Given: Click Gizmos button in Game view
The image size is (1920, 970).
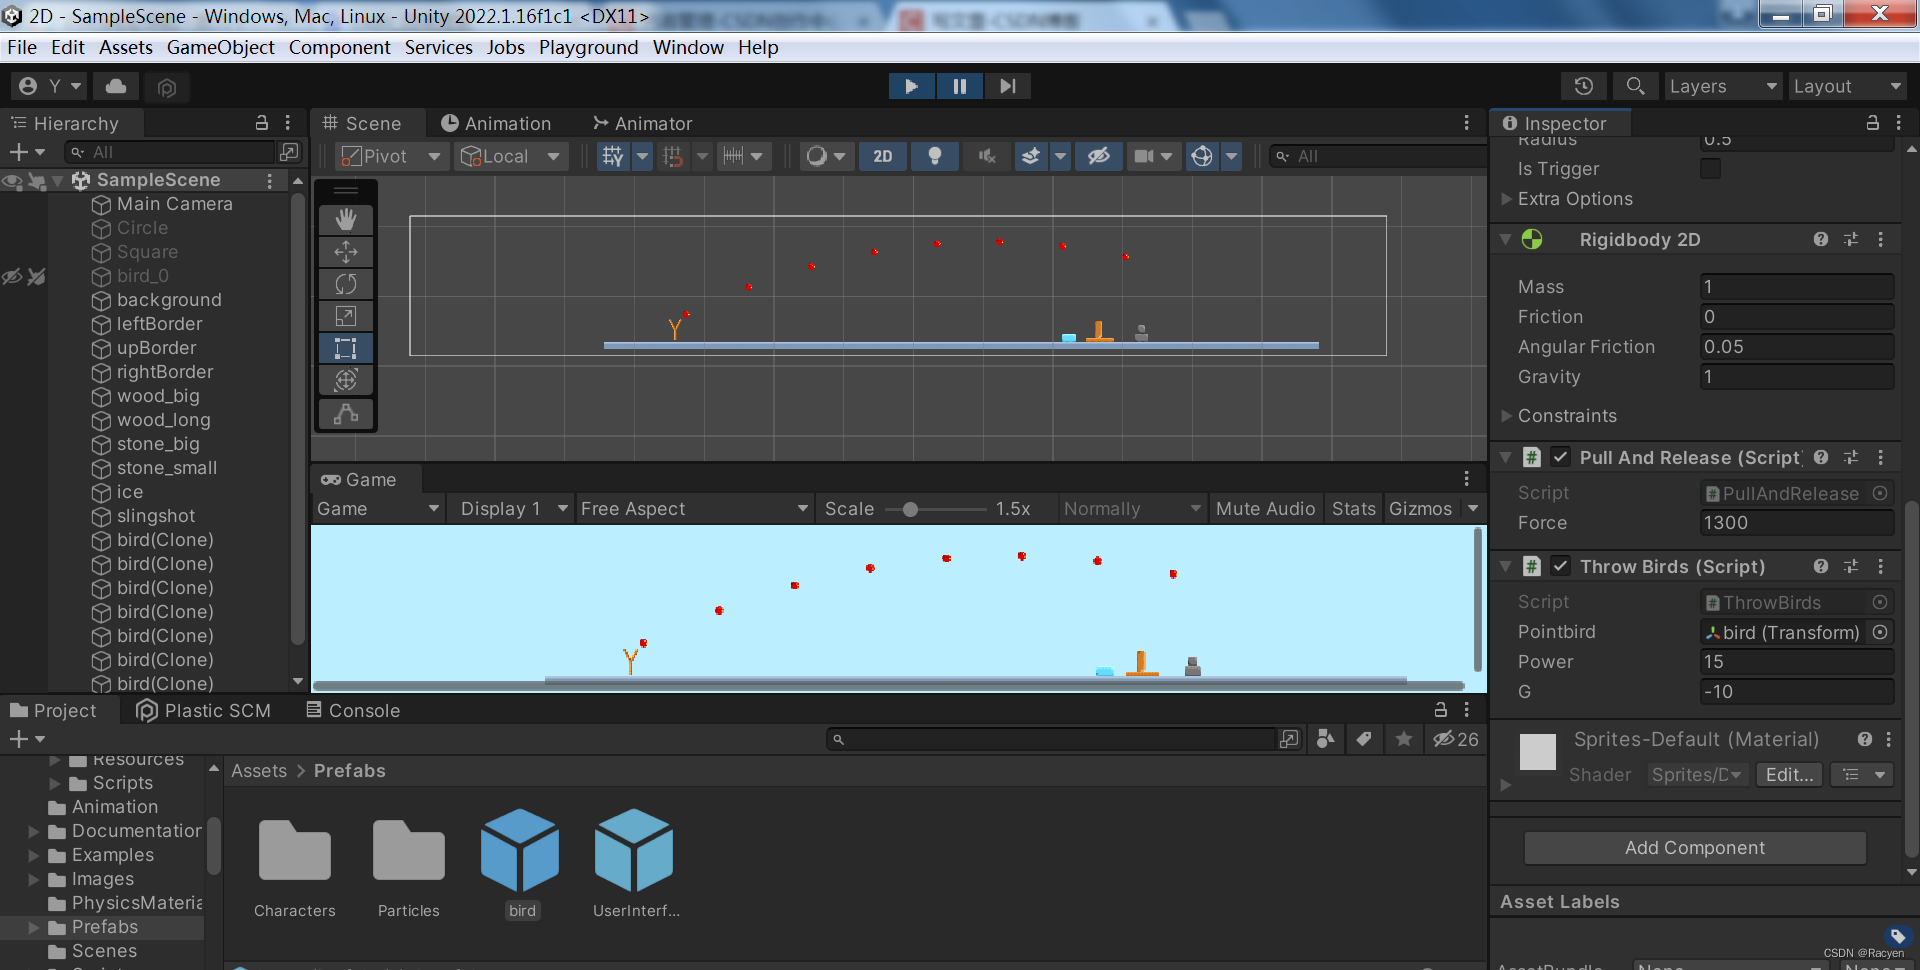Looking at the screenshot, I should click(1420, 508).
